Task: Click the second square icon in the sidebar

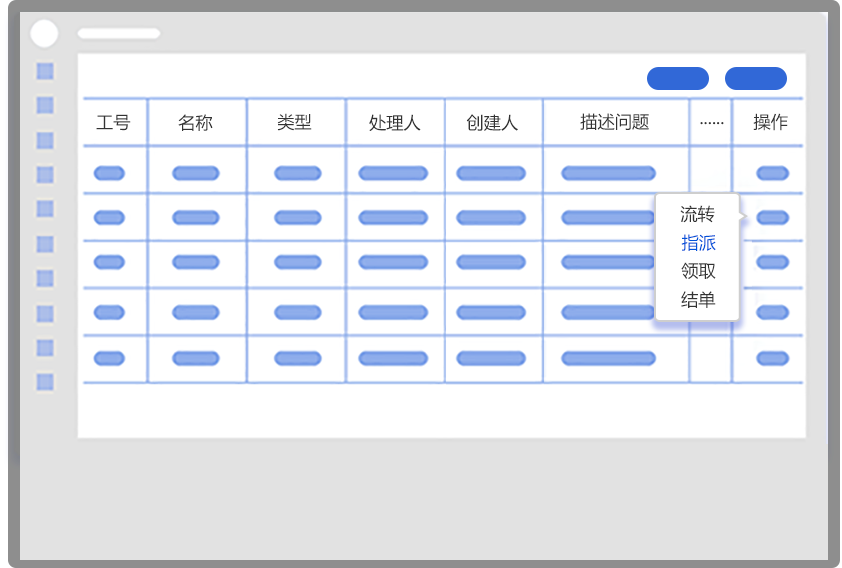Action: [x=45, y=105]
